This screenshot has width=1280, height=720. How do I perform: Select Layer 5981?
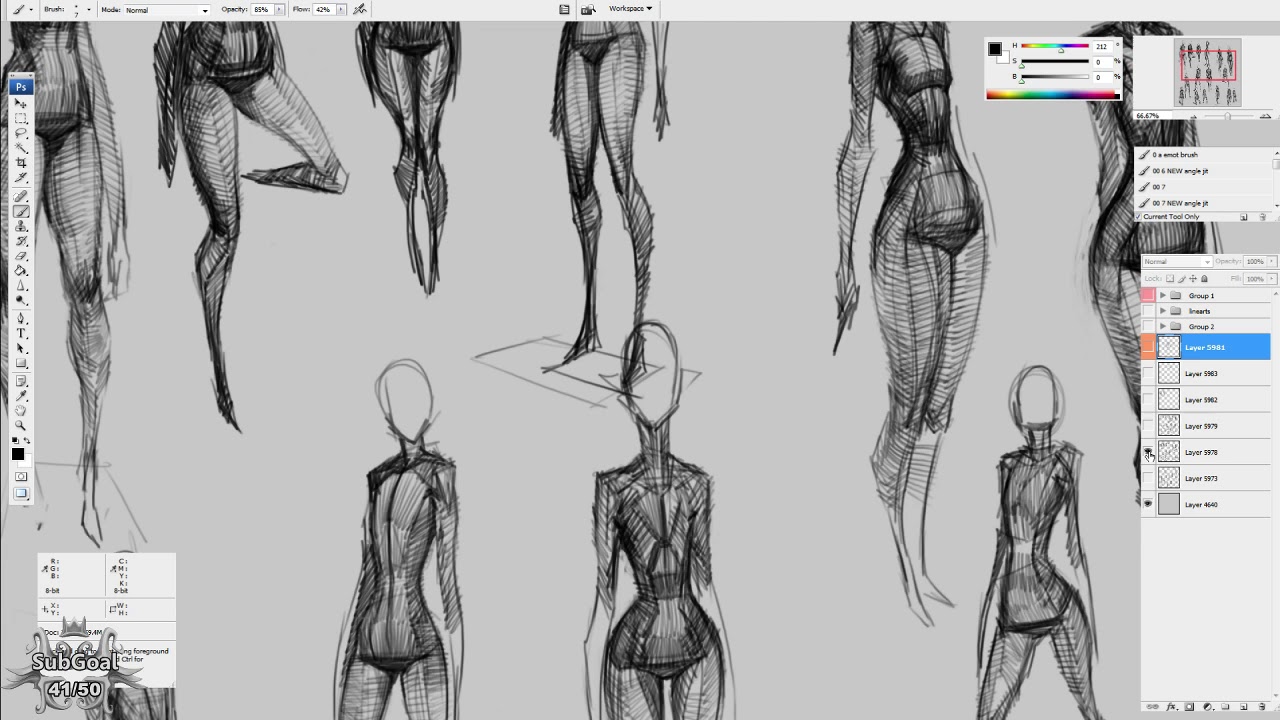pos(1207,347)
